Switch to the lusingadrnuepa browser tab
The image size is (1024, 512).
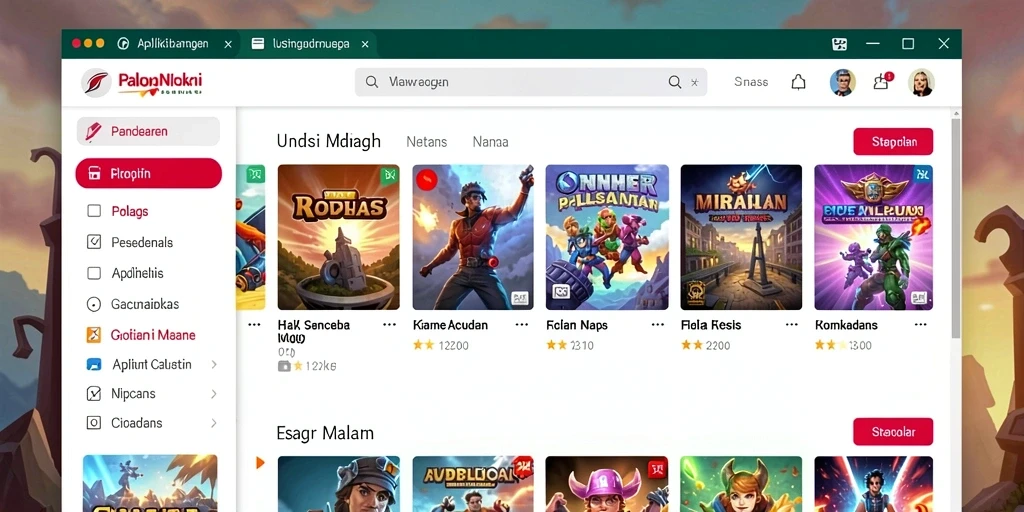point(309,44)
